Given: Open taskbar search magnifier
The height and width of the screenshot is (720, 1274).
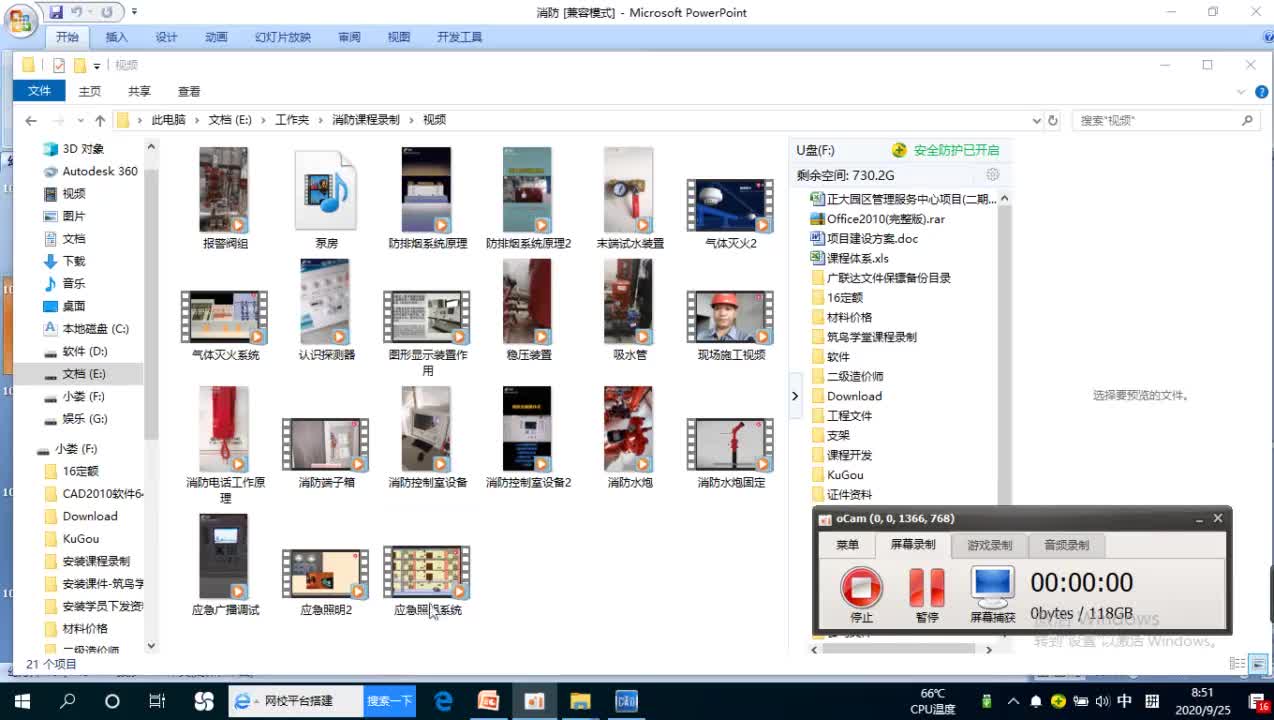Looking at the screenshot, I should (x=68, y=701).
